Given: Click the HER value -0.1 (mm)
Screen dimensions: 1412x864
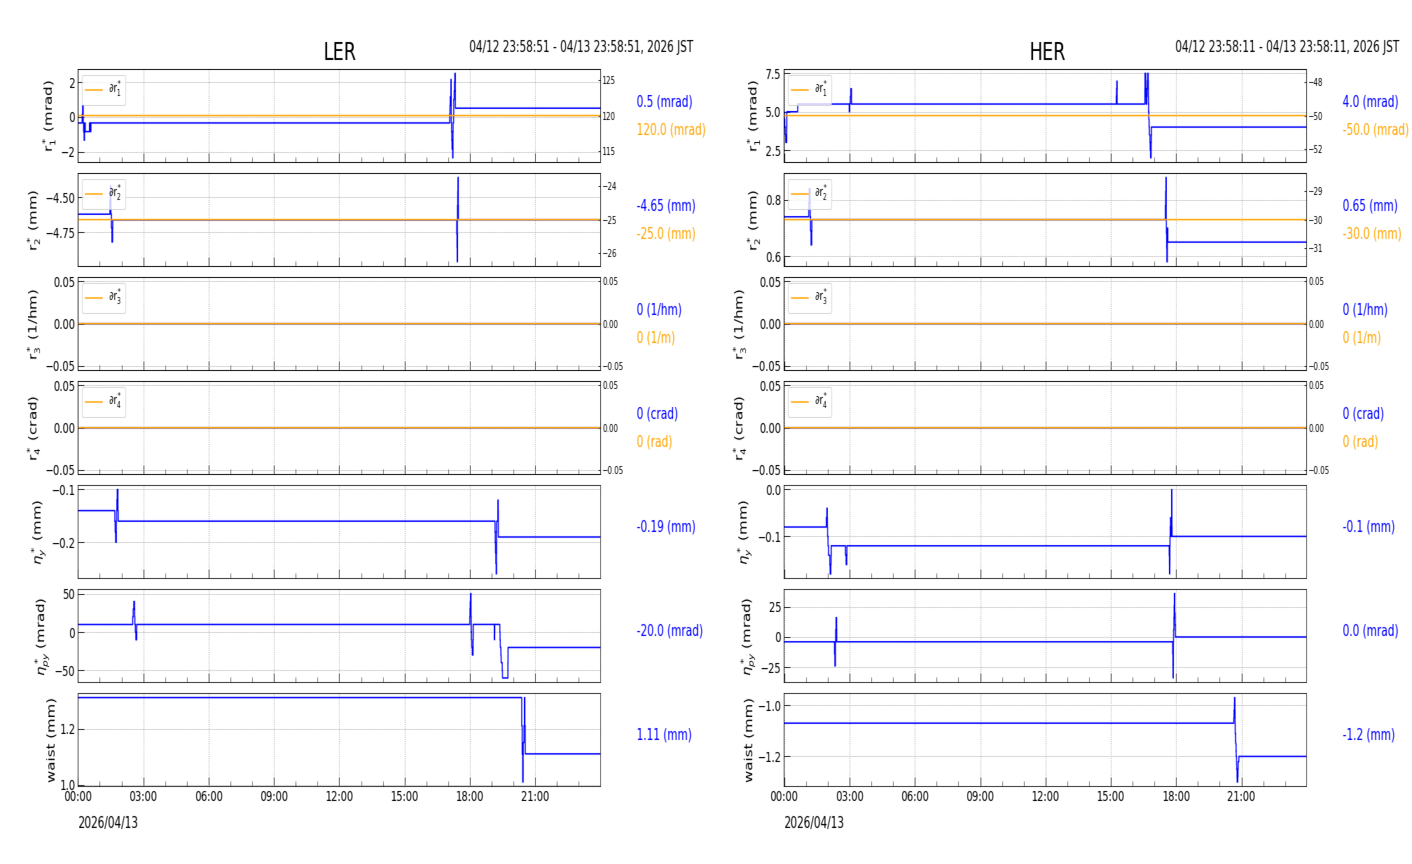Looking at the screenshot, I should (x=1368, y=527).
